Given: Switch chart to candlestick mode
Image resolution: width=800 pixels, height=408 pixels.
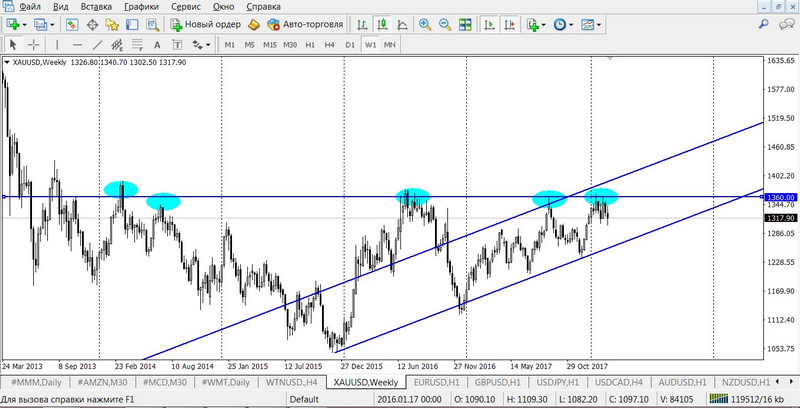Looking at the screenshot, I should (382, 24).
